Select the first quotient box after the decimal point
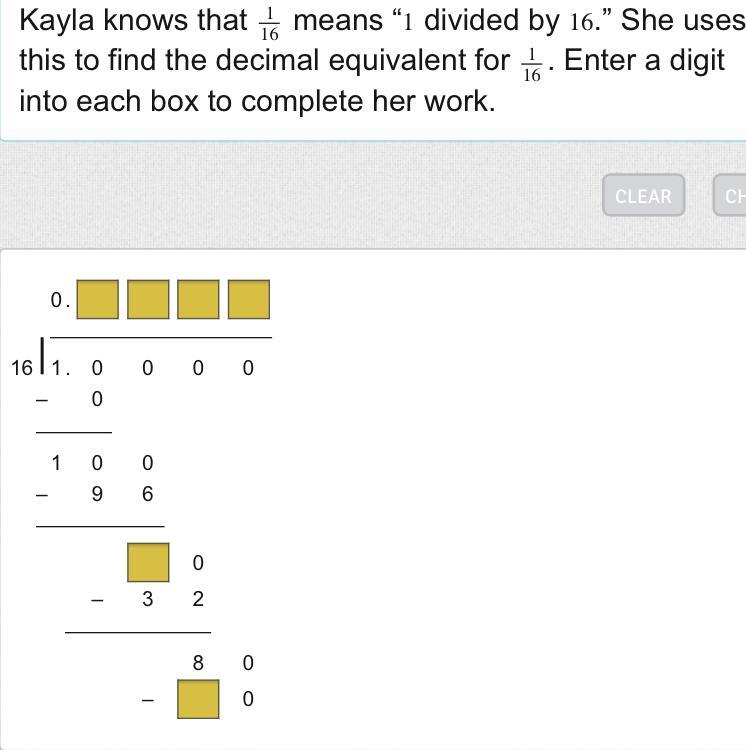Viewport: 746px width, 750px height. click(98, 299)
